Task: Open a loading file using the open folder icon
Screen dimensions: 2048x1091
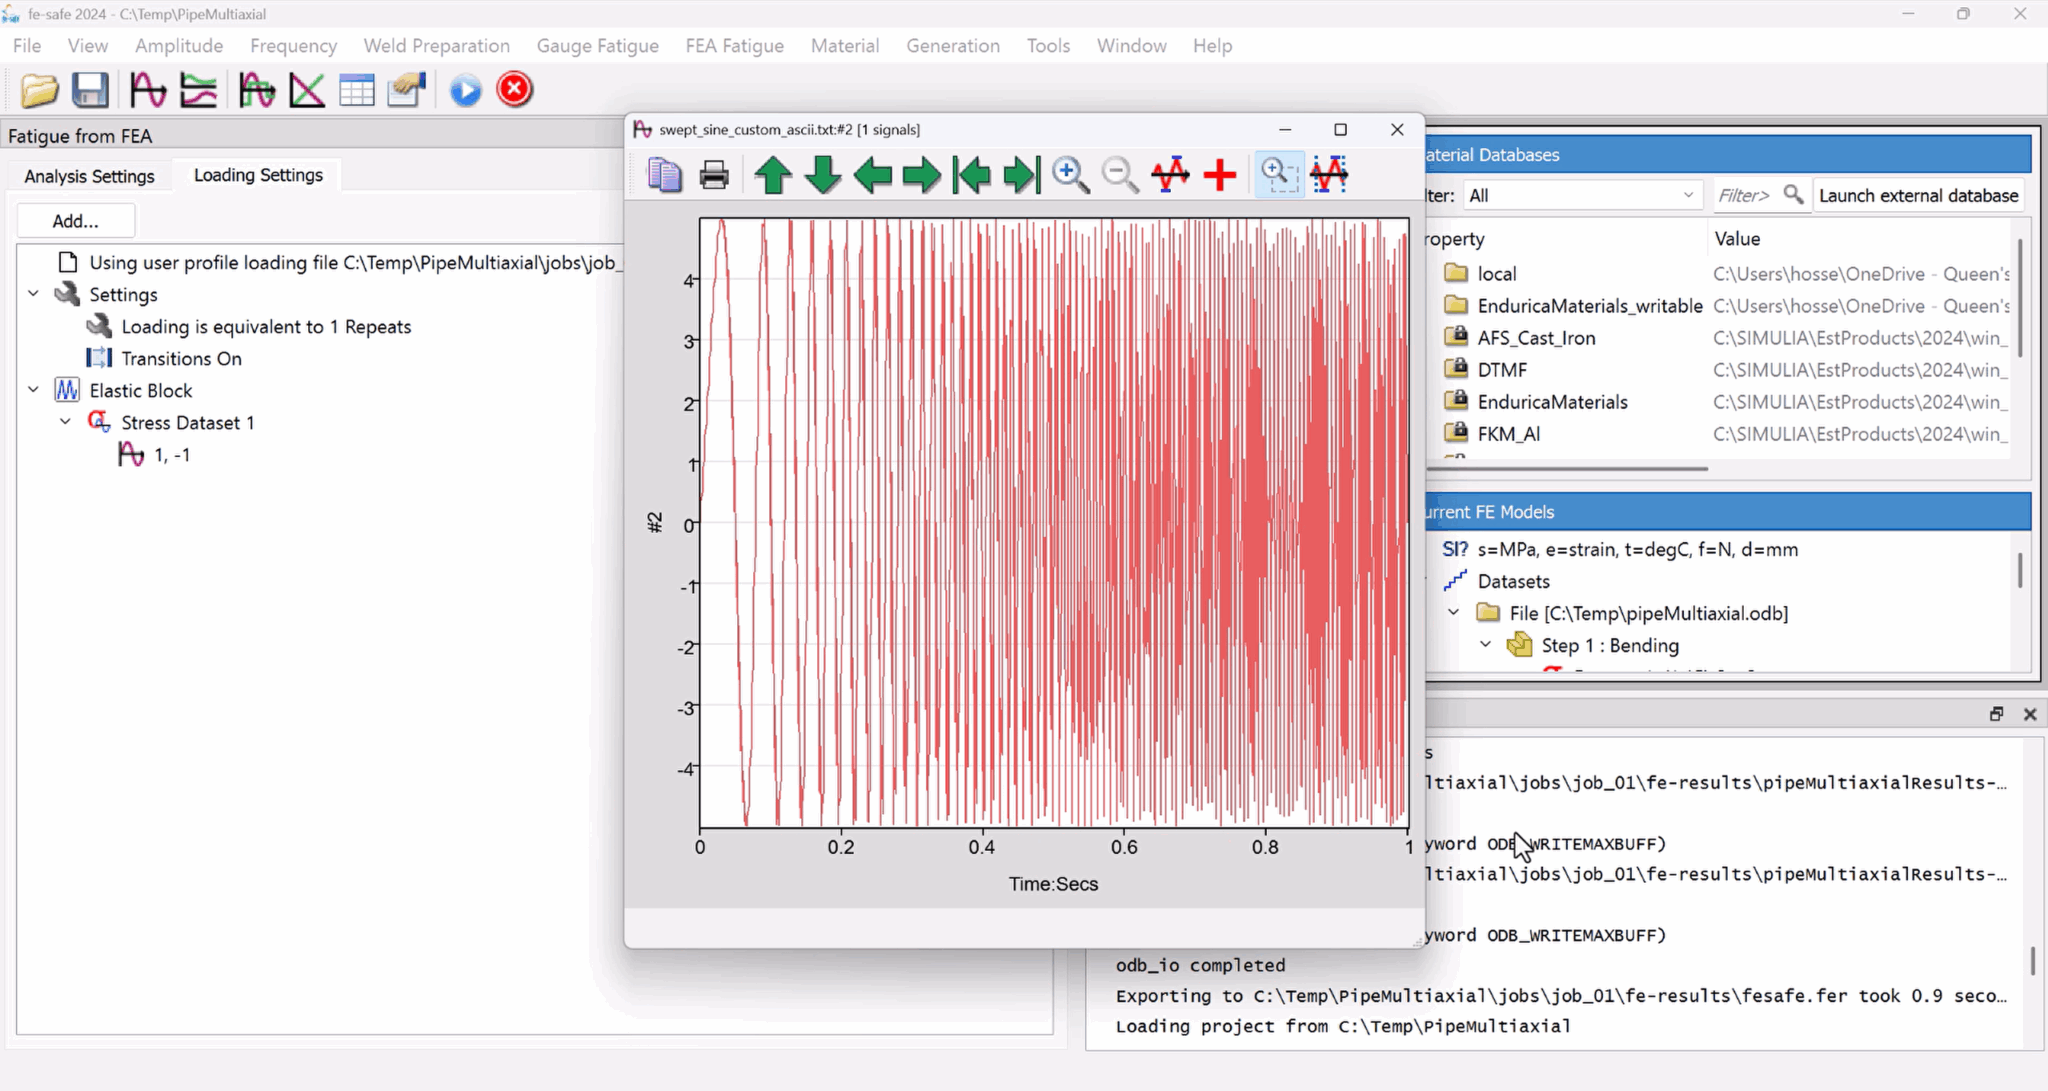Action: [38, 90]
